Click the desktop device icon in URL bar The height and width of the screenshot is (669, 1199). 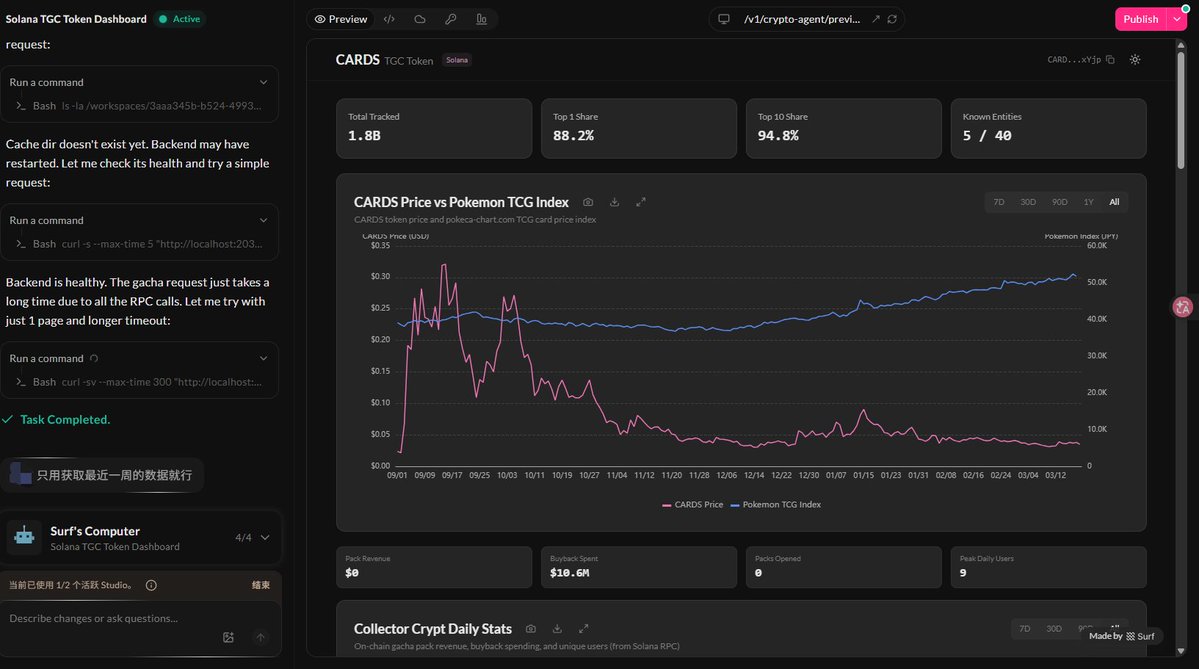coord(723,19)
